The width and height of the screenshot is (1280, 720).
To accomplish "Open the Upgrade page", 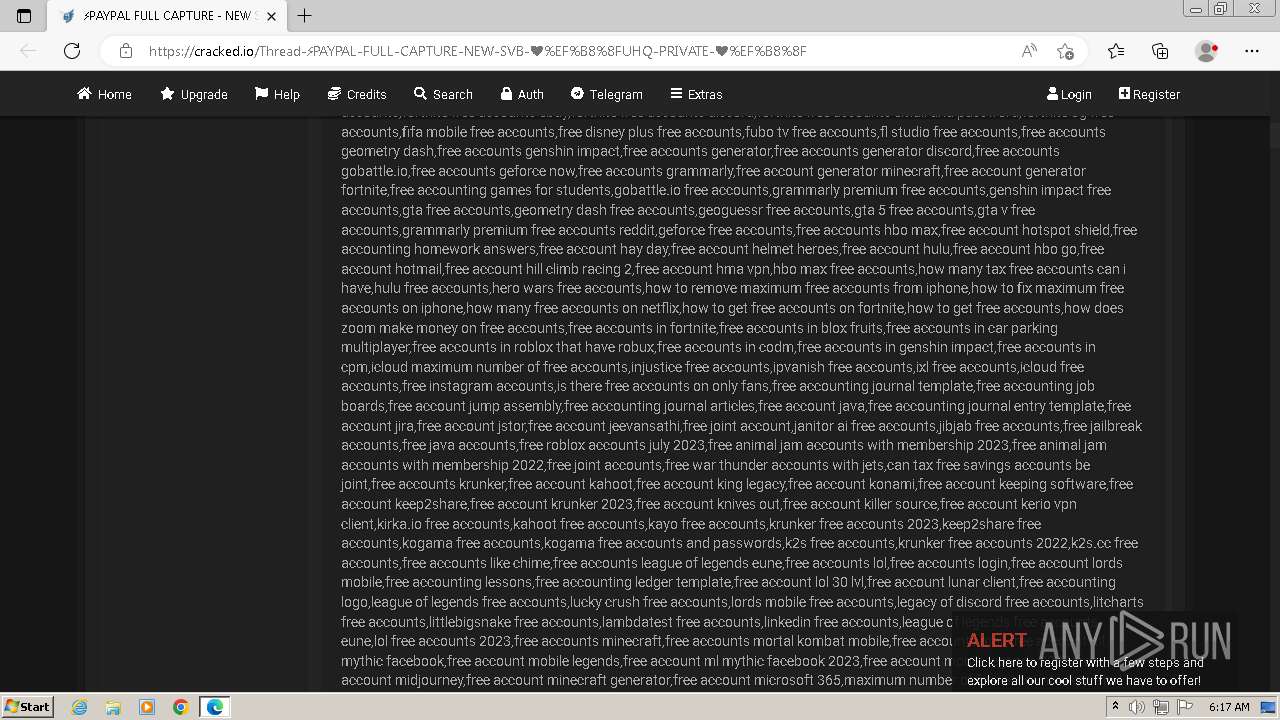I will point(194,94).
